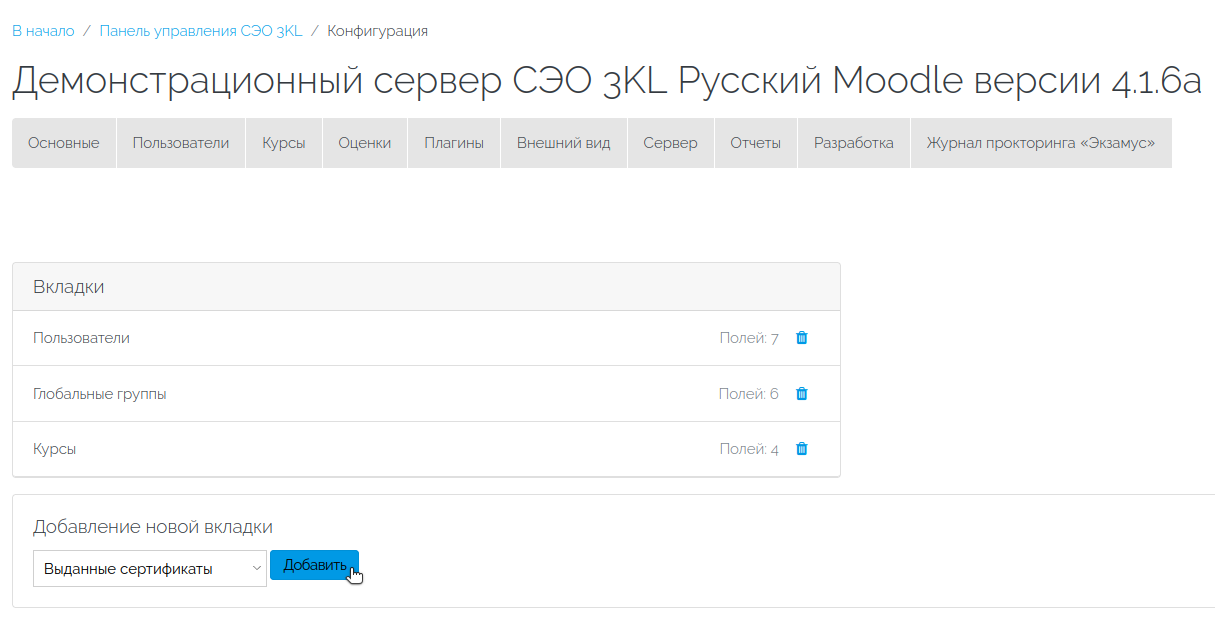Open the Выданные сертификаты dropdown
The height and width of the screenshot is (623, 1215).
tap(150, 568)
